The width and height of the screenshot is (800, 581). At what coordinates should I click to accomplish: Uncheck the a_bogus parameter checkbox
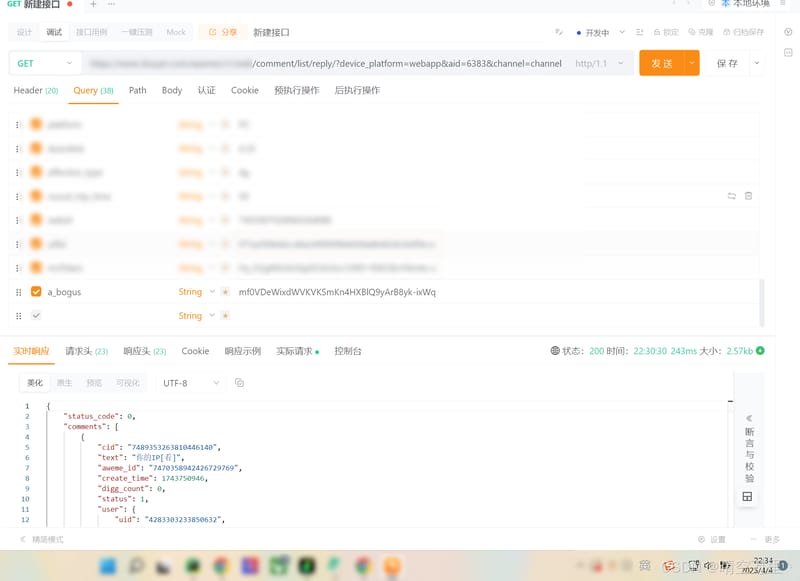[36, 292]
